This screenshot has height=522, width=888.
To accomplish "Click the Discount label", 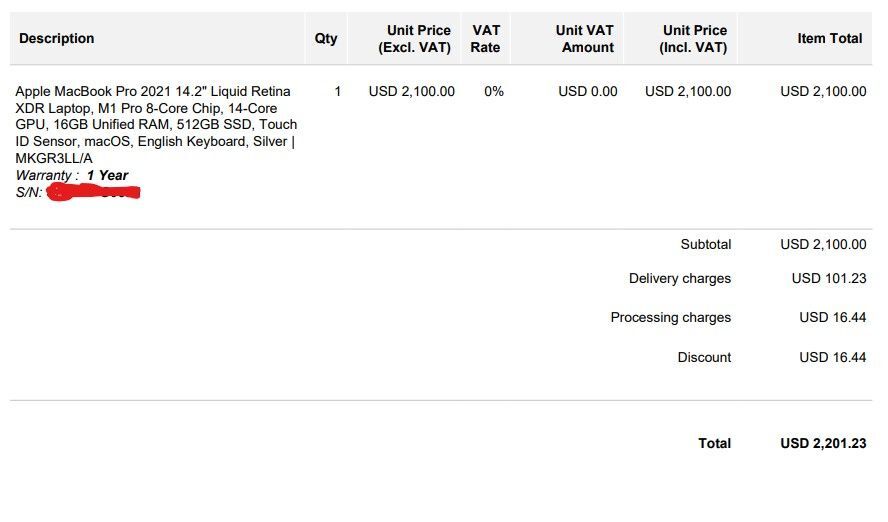I will coord(704,357).
